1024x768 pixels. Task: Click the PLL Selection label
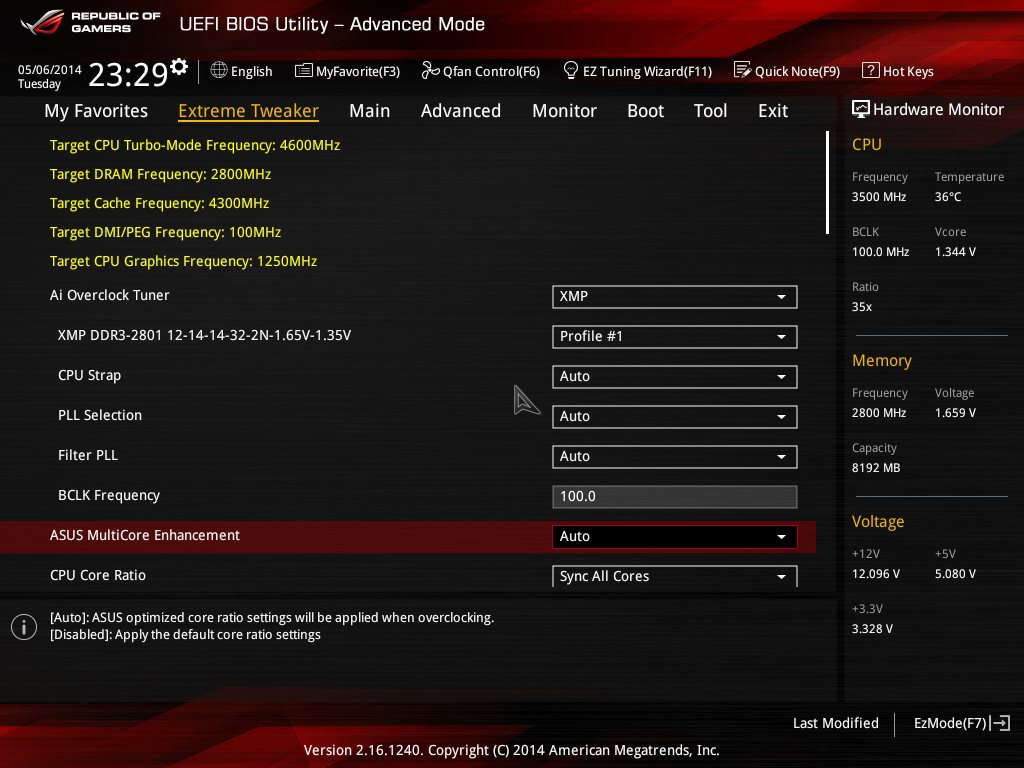point(100,415)
